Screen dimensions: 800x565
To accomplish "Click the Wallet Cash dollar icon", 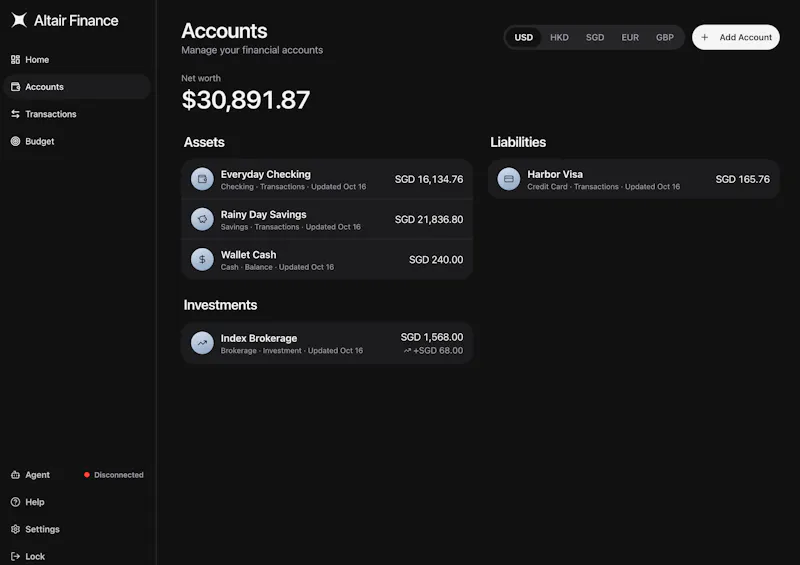I will [202, 259].
